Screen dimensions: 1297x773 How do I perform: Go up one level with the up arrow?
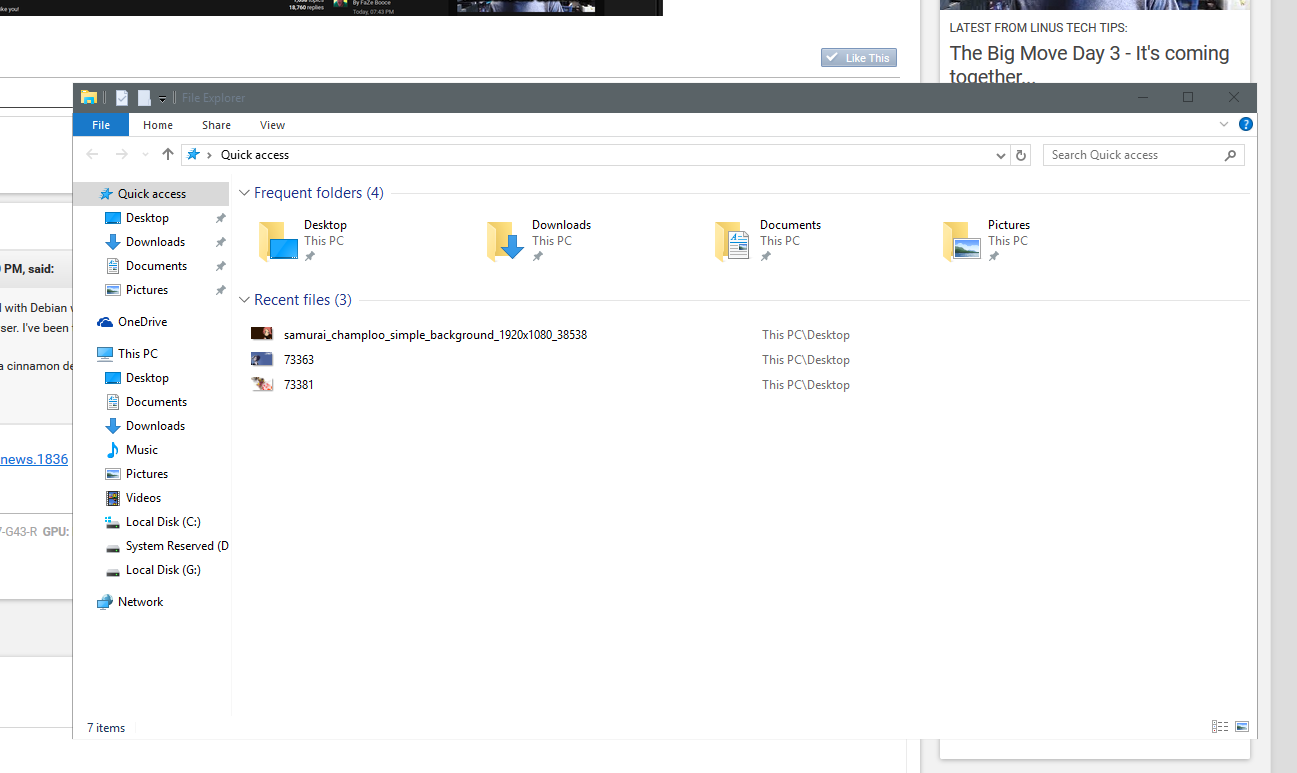167,154
